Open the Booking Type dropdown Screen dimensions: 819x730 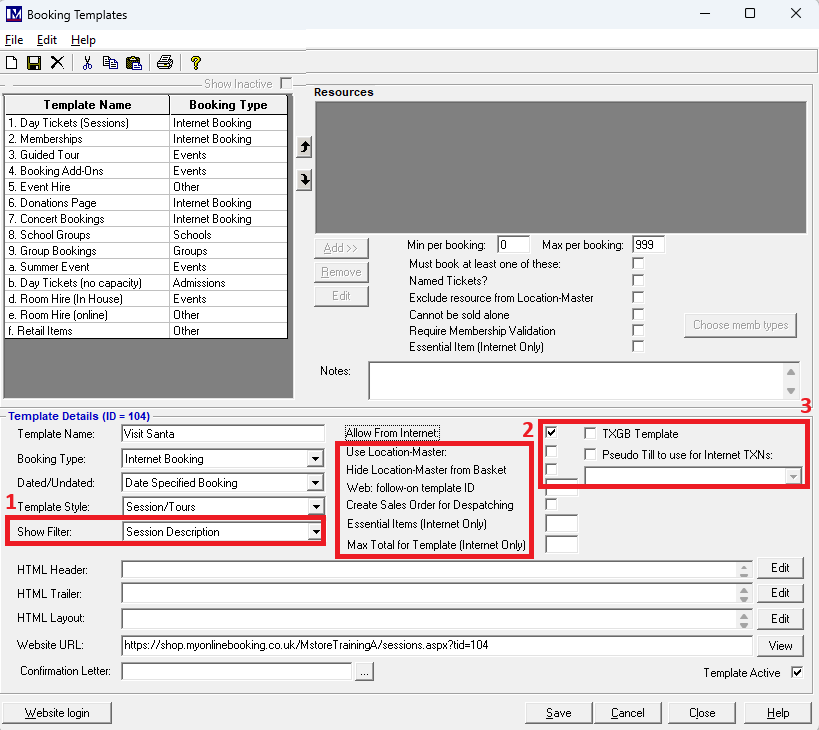click(x=315, y=459)
